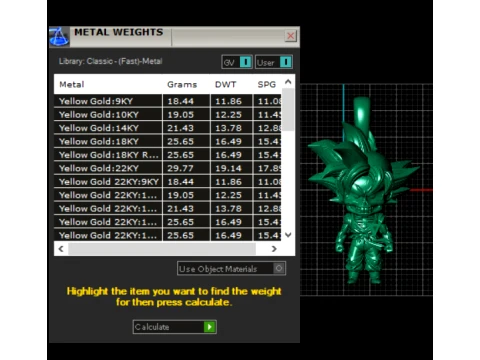Close the Metal Weights dialog
The height and width of the screenshot is (360, 480).
click(291, 36)
